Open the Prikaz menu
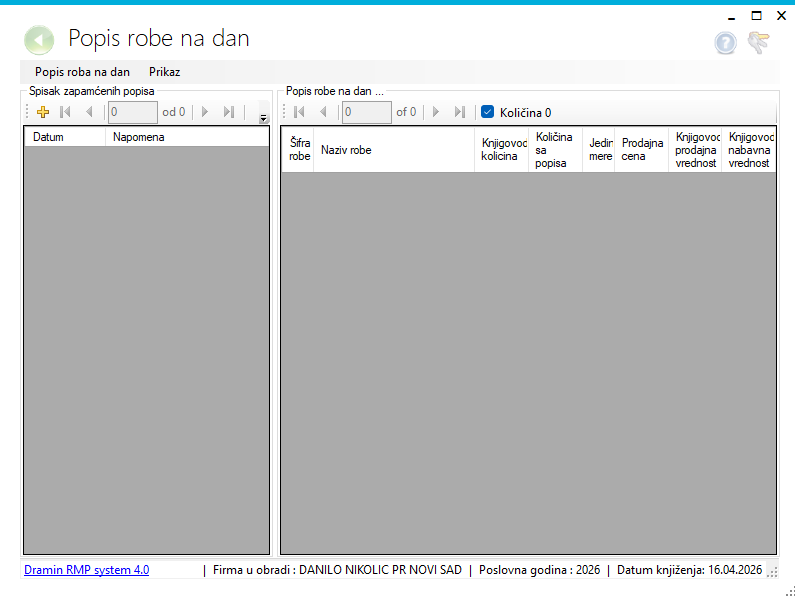Viewport: 795px width, 597px height. pos(165,72)
